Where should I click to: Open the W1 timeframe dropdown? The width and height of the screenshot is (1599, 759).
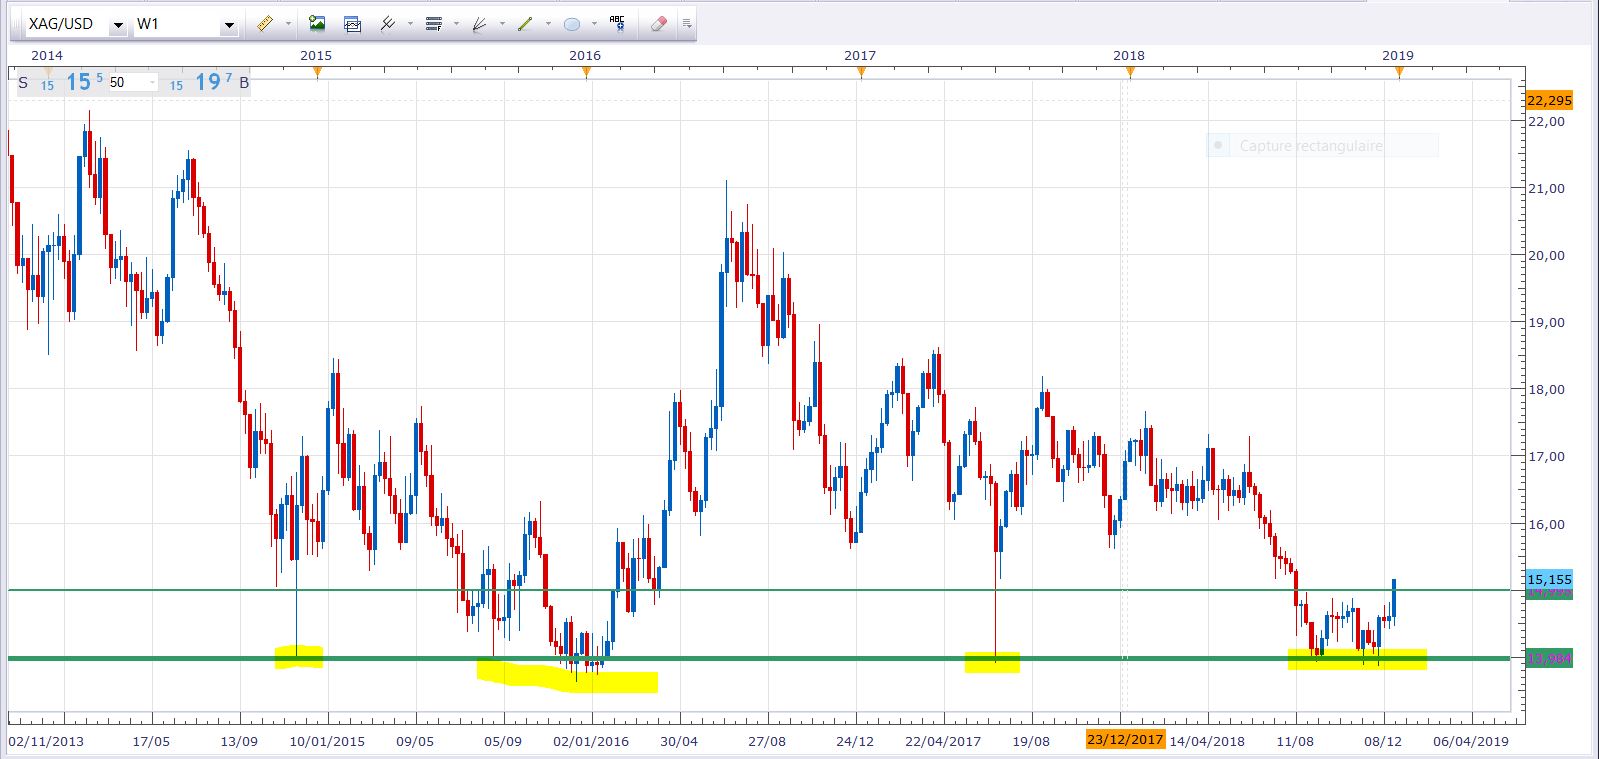tap(229, 25)
